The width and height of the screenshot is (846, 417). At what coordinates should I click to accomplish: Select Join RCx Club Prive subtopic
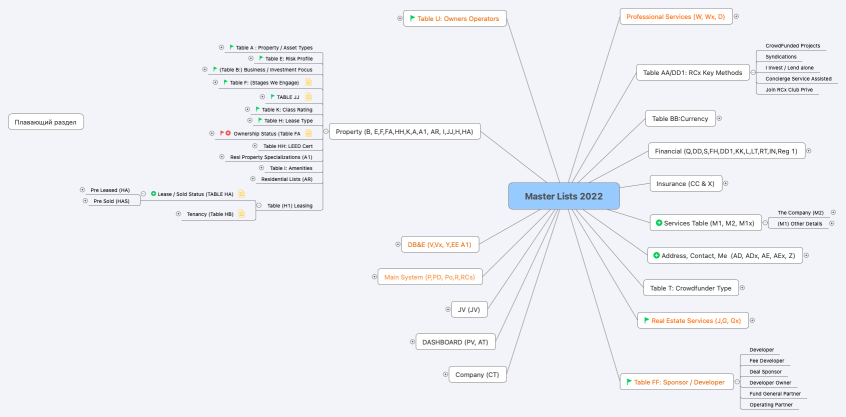pyautogui.click(x=789, y=90)
